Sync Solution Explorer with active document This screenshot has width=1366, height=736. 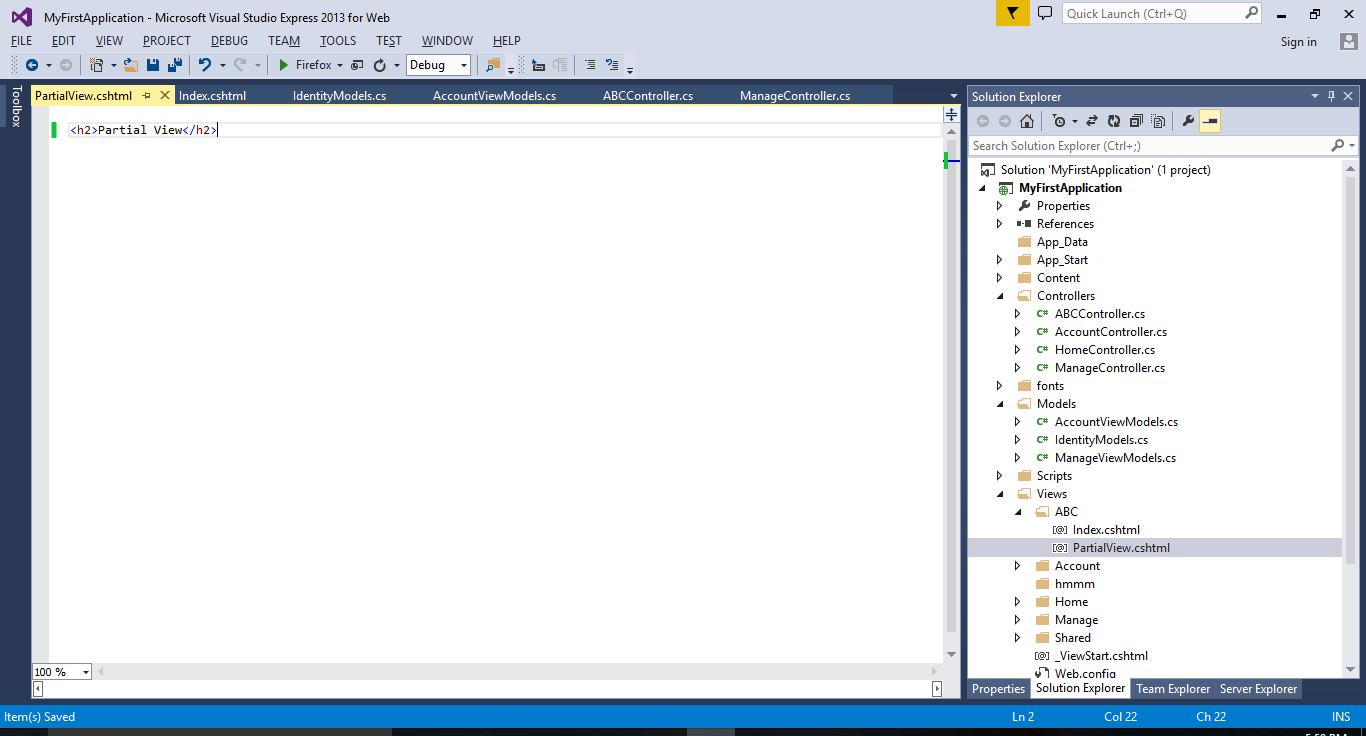(1093, 121)
